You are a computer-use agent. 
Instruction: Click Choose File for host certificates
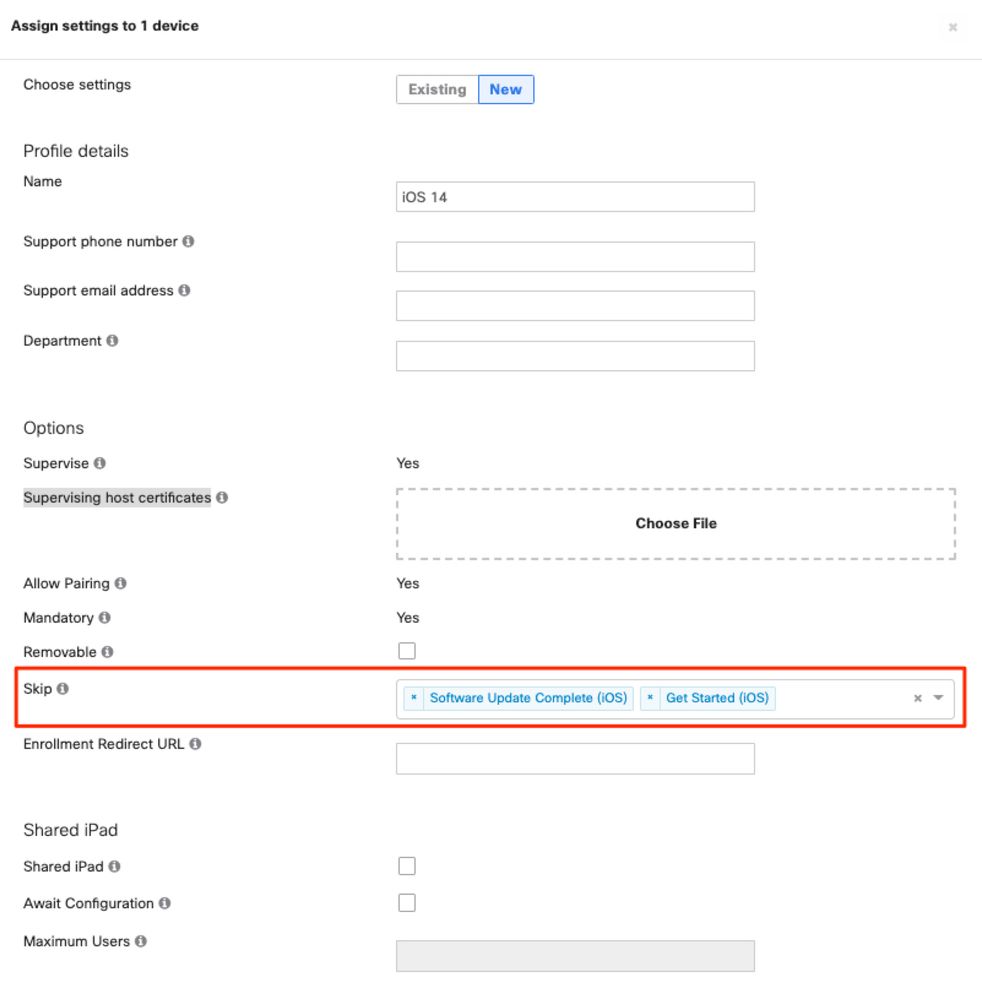[x=676, y=523]
